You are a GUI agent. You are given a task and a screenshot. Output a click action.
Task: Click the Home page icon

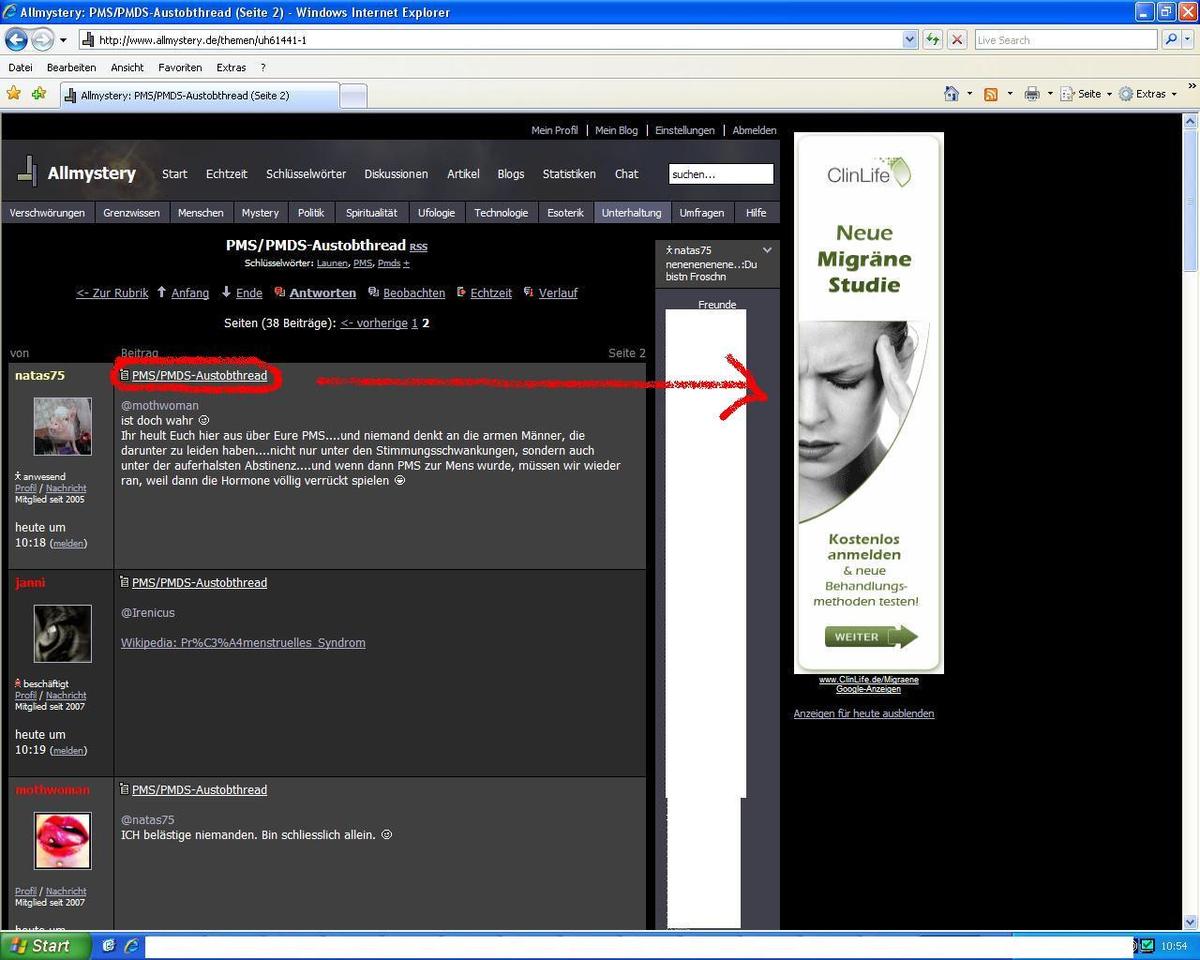coord(951,93)
